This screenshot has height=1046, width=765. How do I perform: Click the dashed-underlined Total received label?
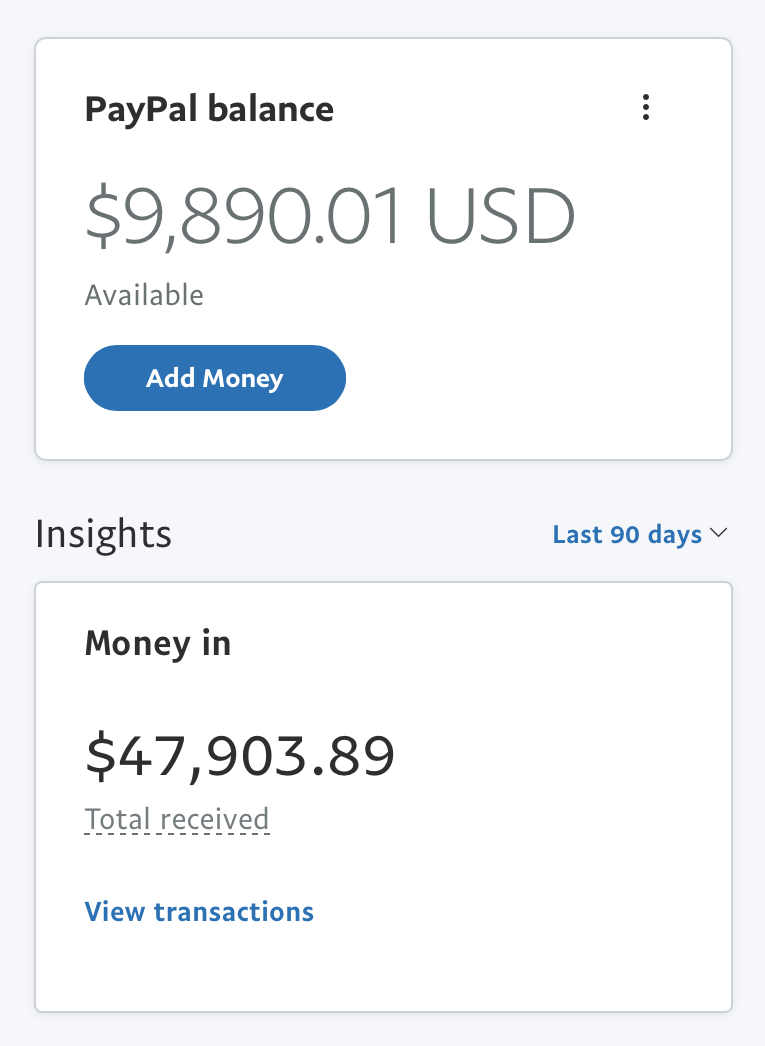pos(177,819)
